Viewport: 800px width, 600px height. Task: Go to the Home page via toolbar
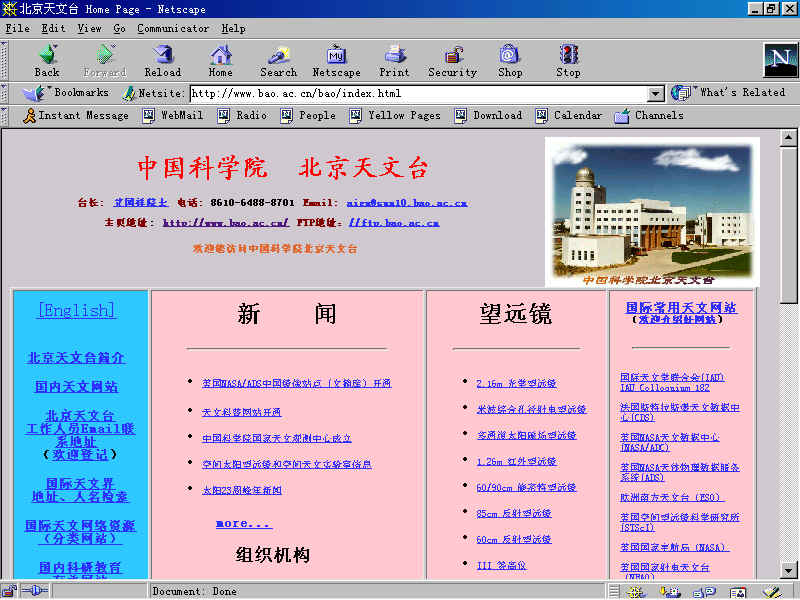pyautogui.click(x=220, y=61)
